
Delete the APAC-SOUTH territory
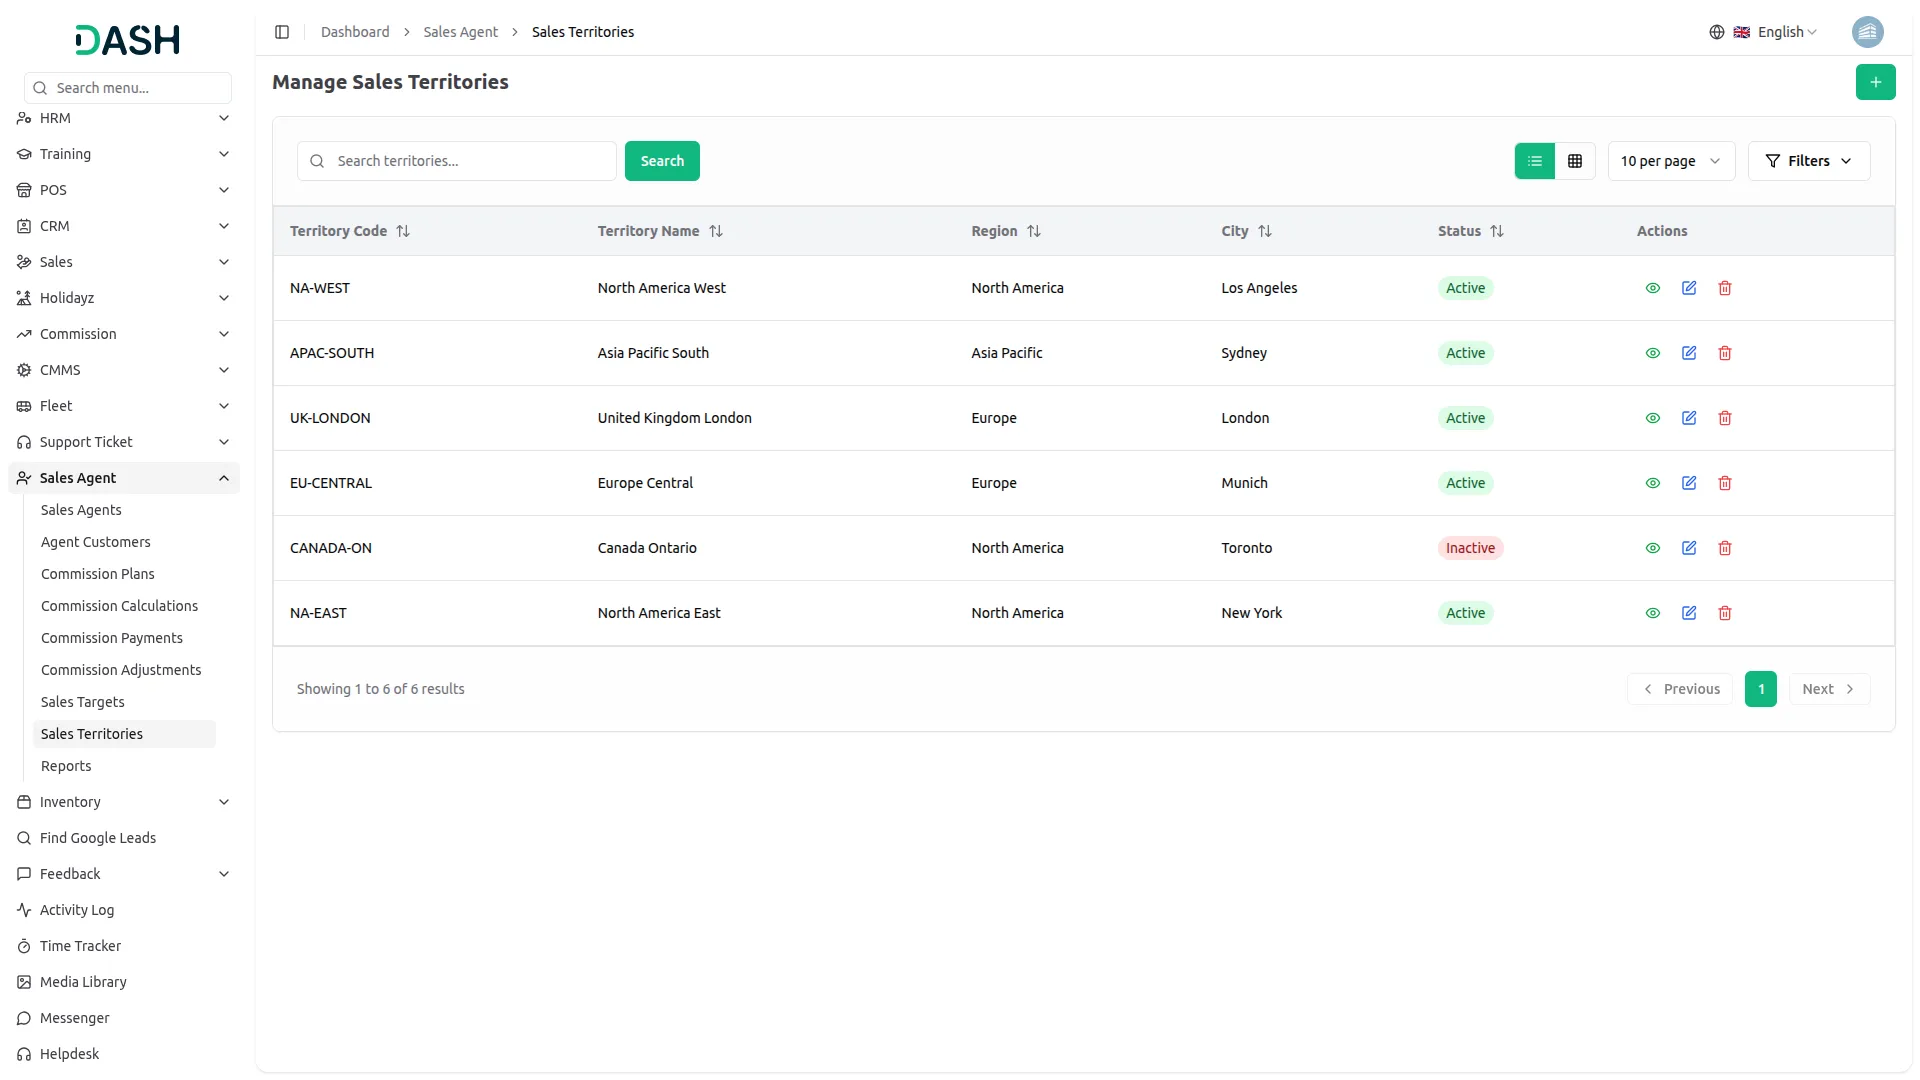[1725, 353]
